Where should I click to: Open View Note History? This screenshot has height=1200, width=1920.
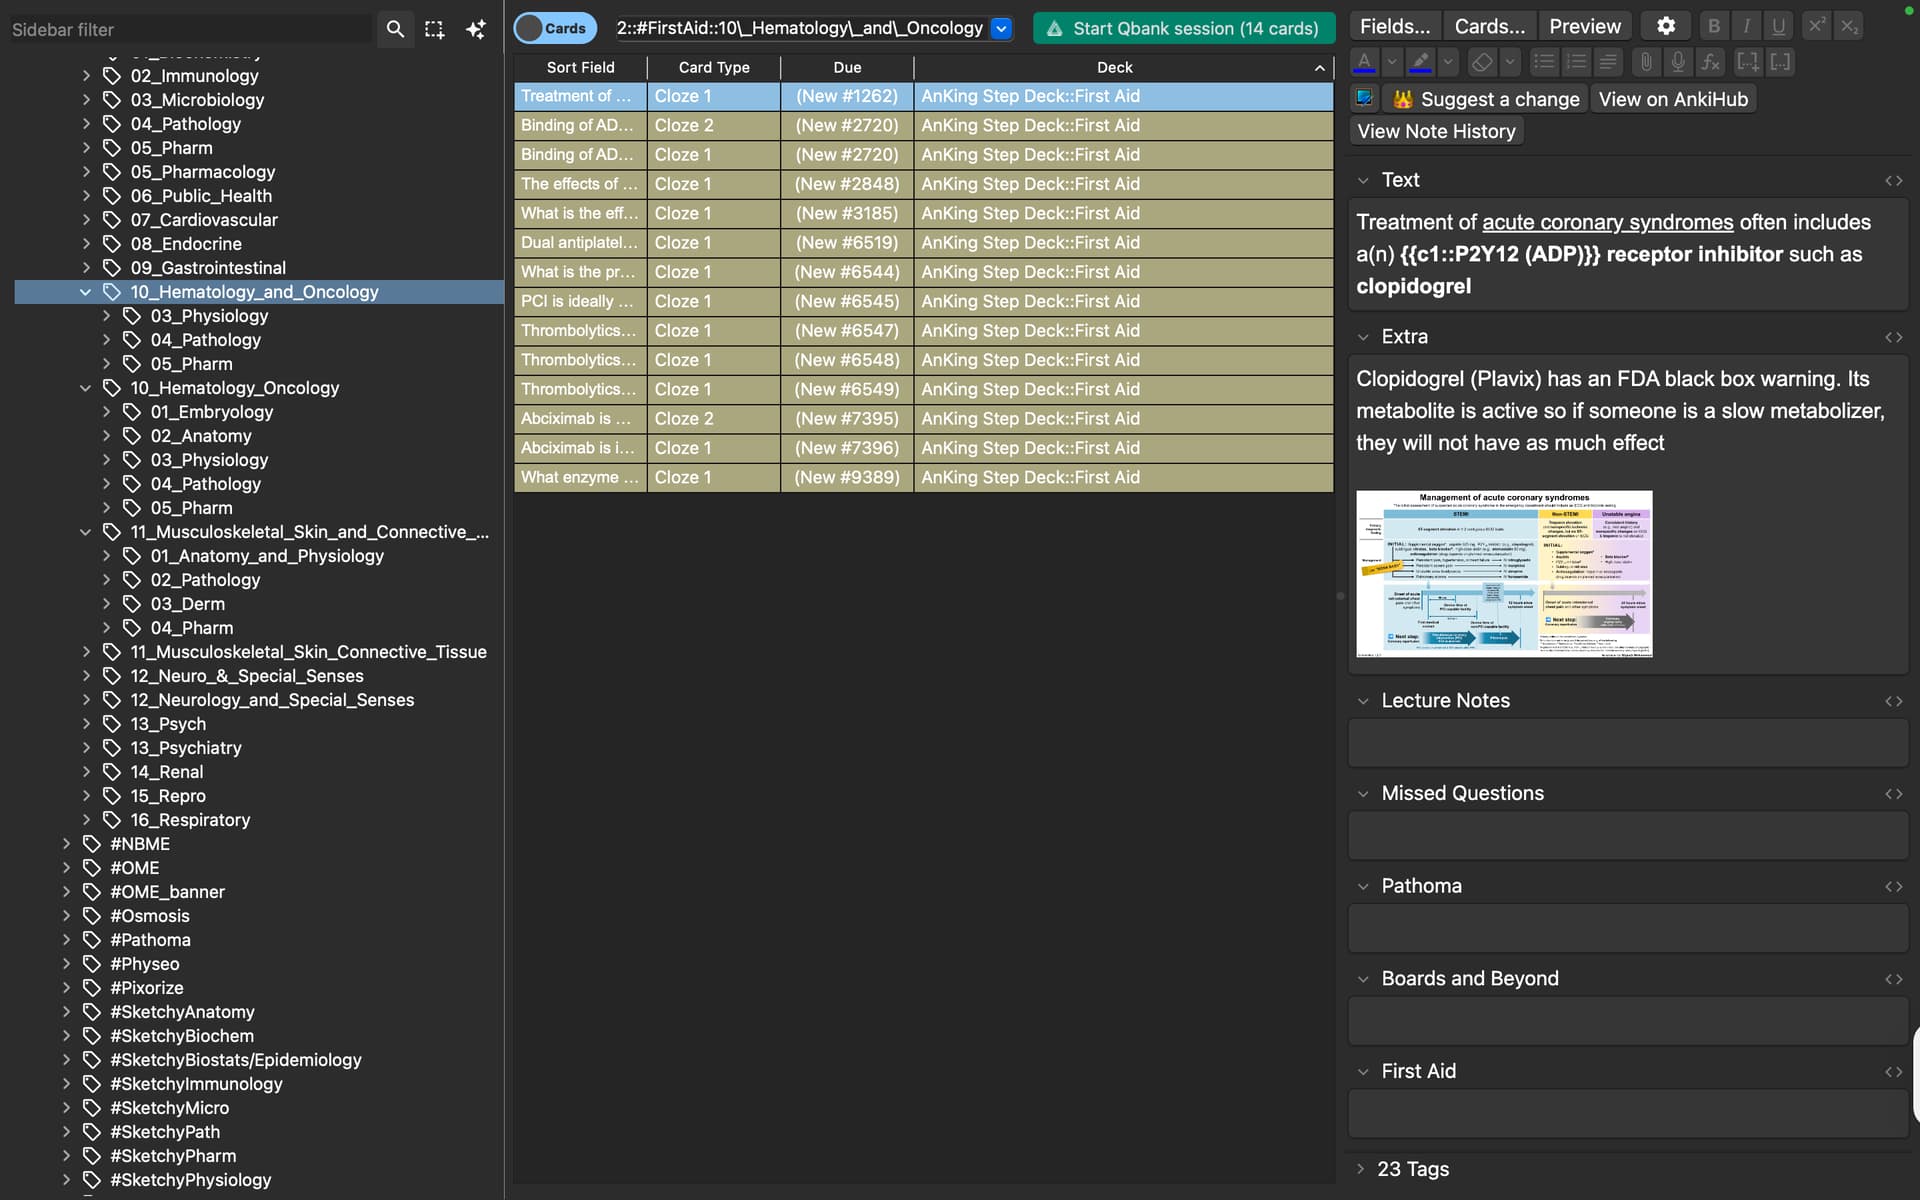point(1436,131)
